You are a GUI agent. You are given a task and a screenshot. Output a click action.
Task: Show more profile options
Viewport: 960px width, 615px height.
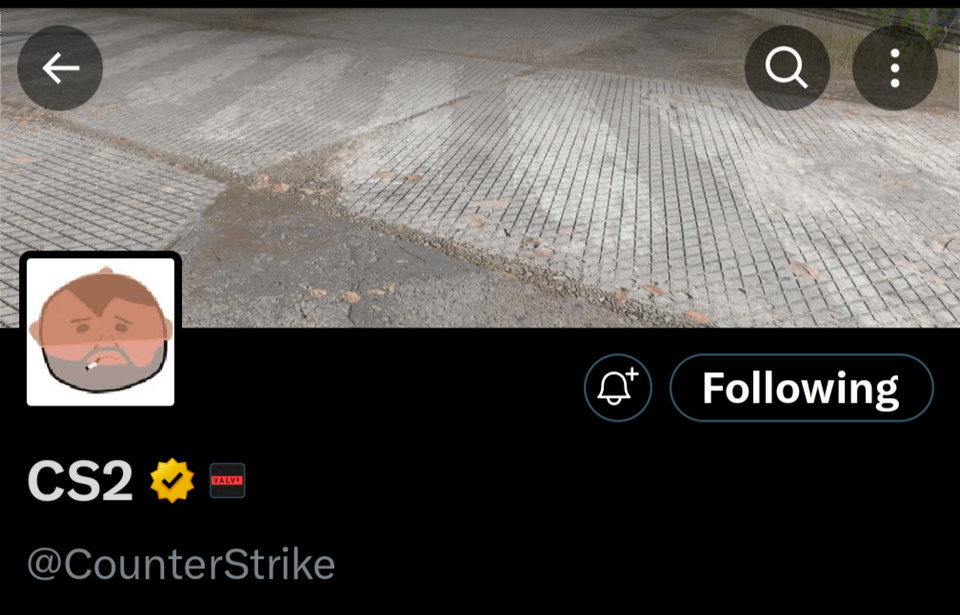point(895,67)
